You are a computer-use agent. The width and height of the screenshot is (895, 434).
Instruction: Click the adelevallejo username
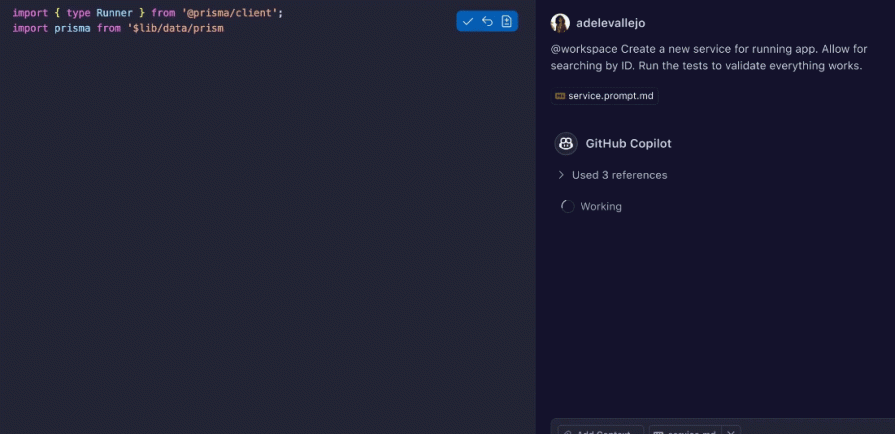pyautogui.click(x=611, y=23)
